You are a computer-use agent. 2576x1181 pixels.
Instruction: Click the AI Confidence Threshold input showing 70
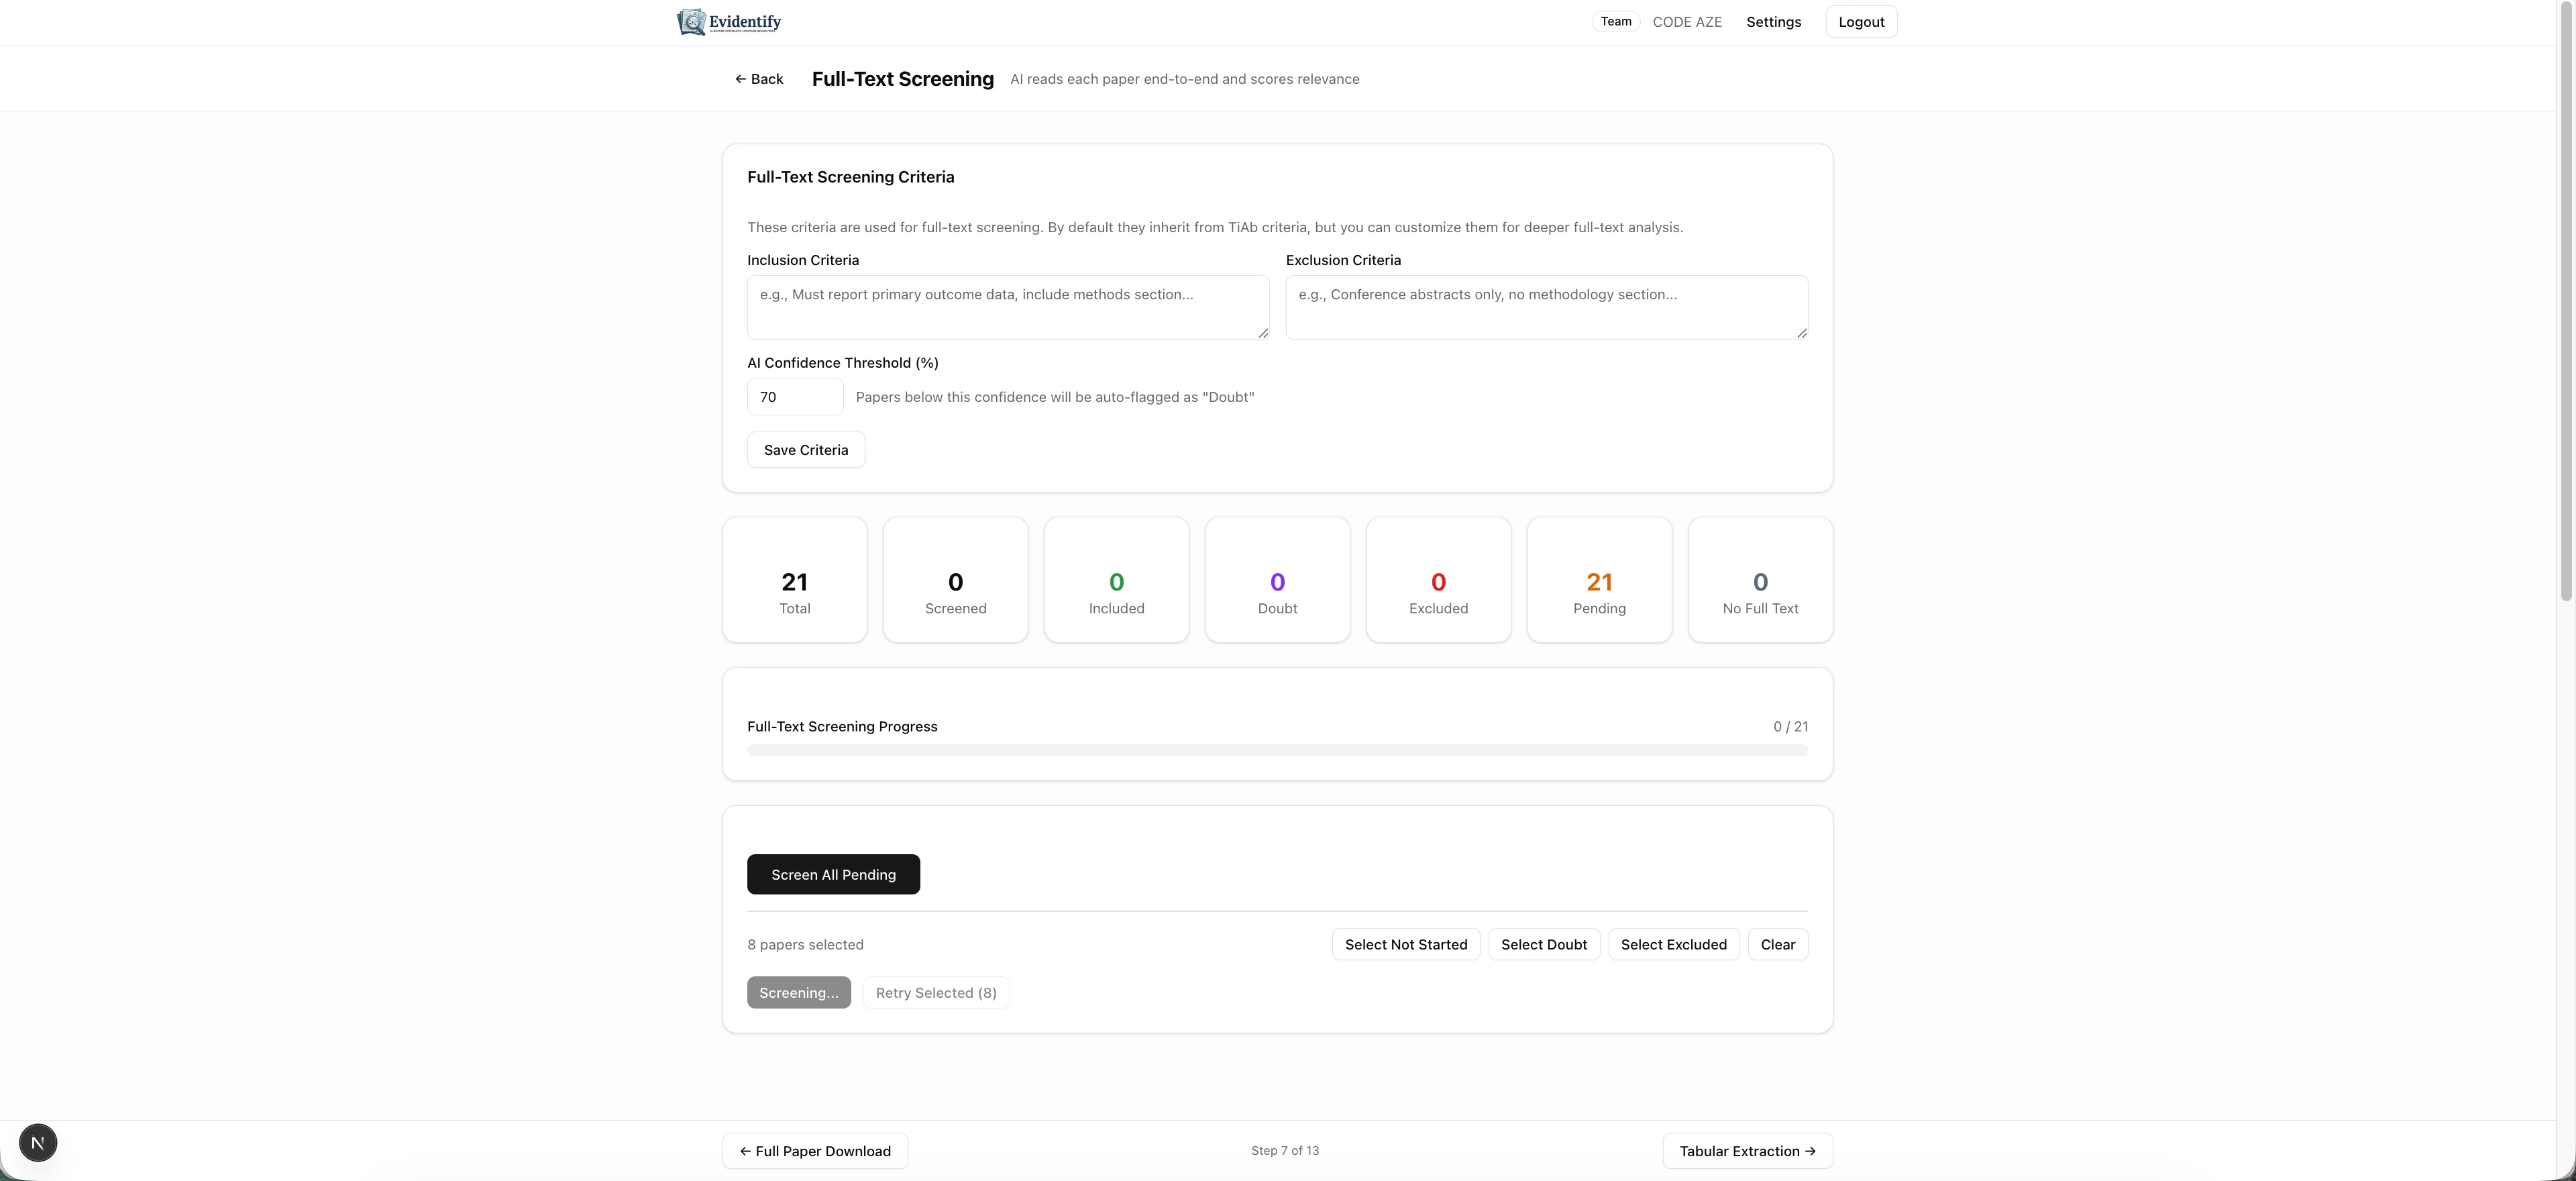(x=794, y=396)
